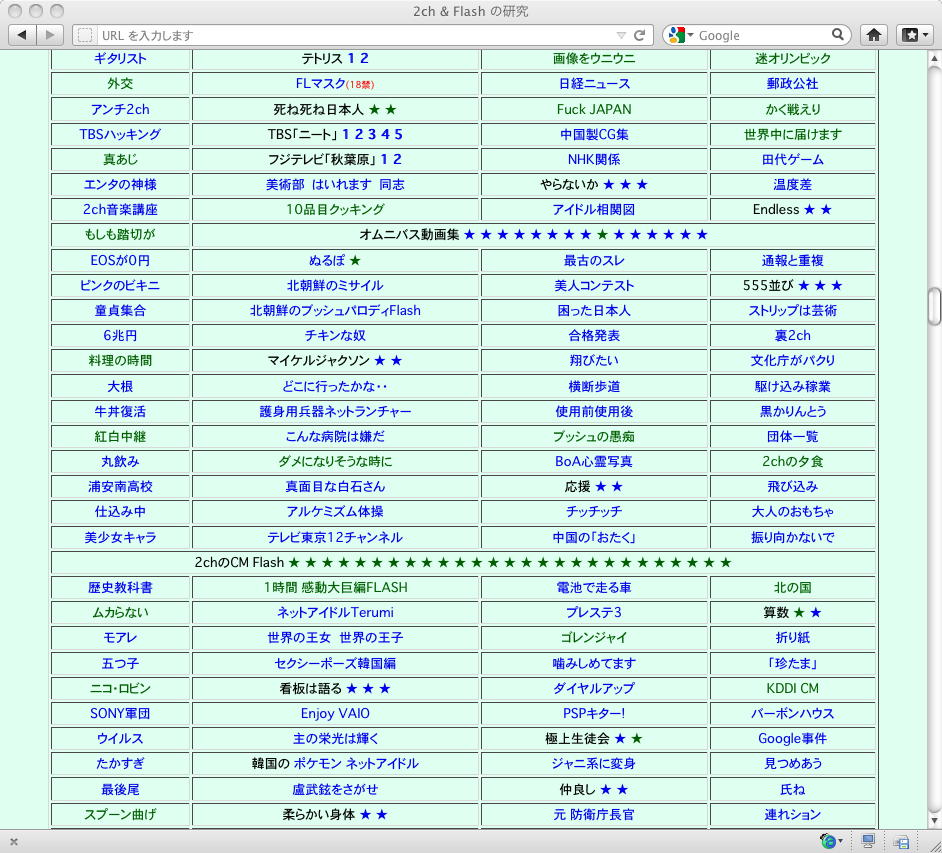Focus the URL address field
Viewport: 942px width, 853px height.
[356, 35]
